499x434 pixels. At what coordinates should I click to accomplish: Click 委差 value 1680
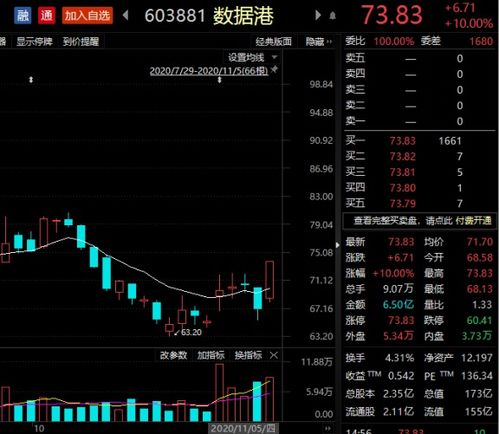click(481, 42)
